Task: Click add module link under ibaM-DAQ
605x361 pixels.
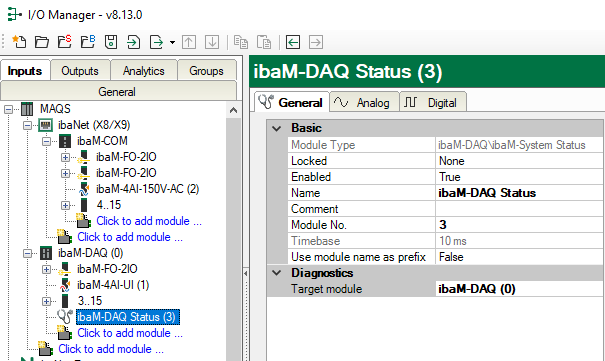Action: pyautogui.click(x=130, y=333)
